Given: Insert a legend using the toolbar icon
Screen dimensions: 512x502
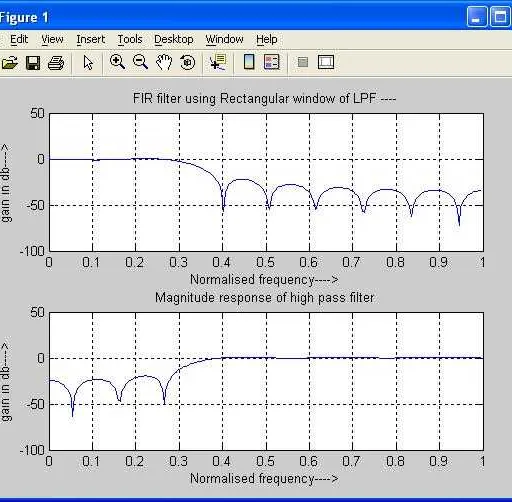Looking at the screenshot, I should 272,62.
